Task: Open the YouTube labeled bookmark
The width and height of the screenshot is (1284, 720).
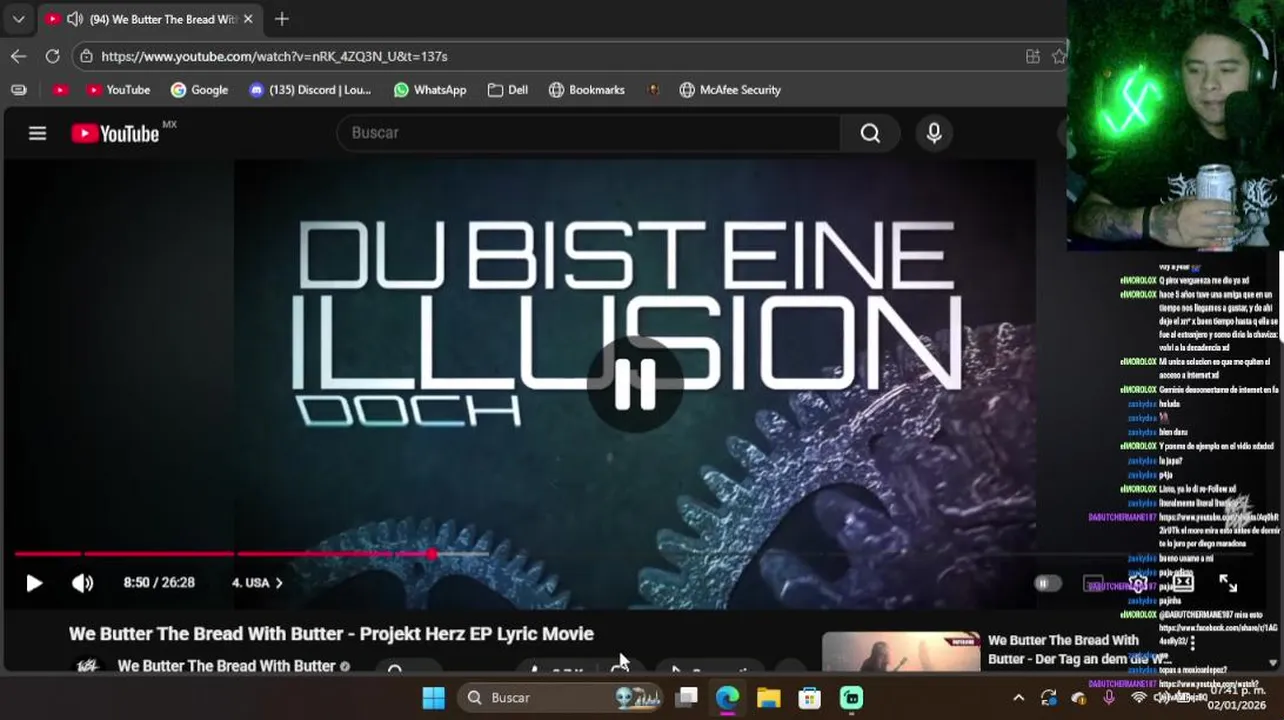Action: [x=118, y=90]
